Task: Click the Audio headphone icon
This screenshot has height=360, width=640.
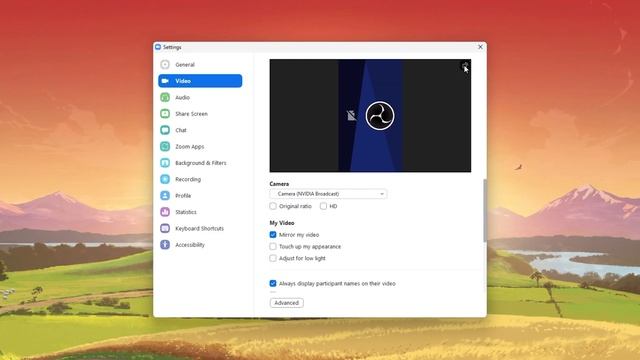Action: (165, 97)
